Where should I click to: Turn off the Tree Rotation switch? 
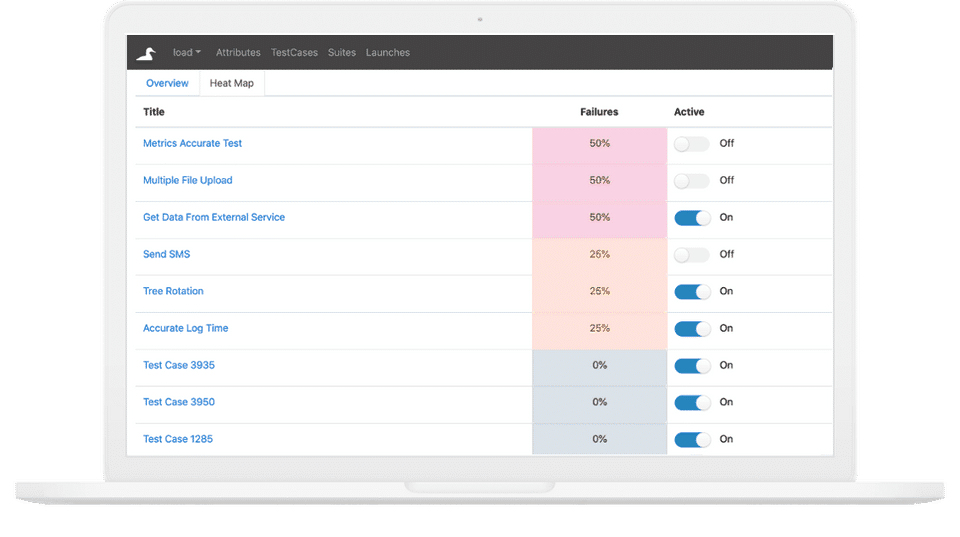(x=692, y=292)
